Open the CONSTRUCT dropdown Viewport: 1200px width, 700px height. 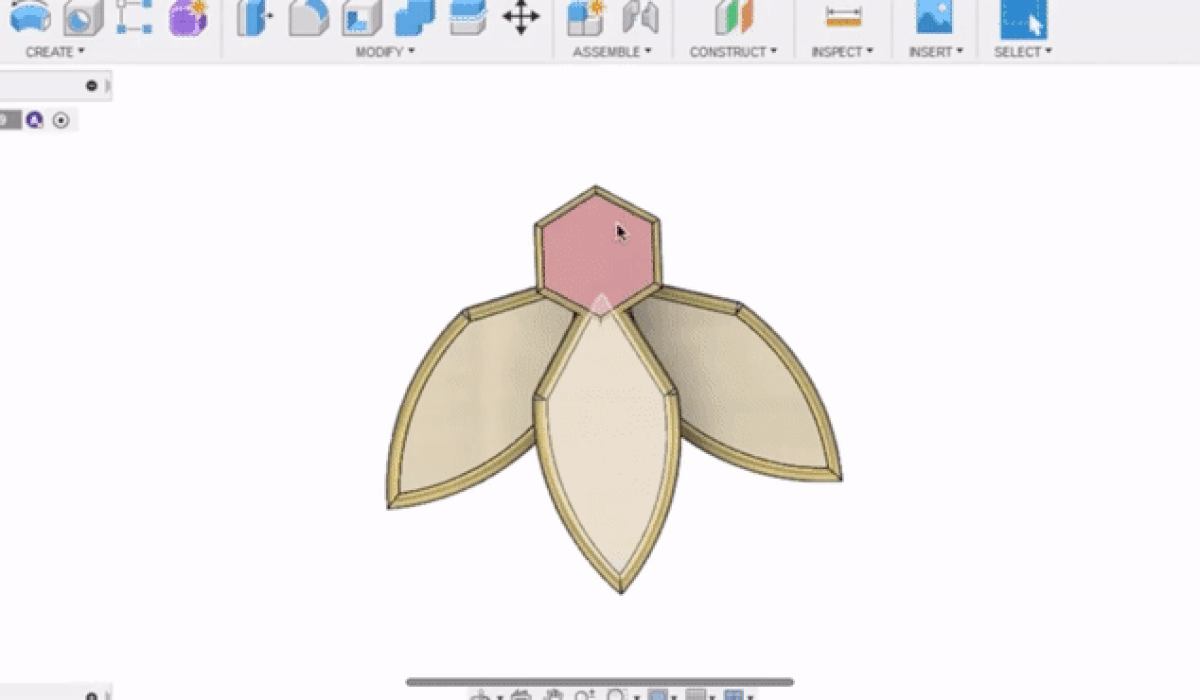[x=733, y=52]
